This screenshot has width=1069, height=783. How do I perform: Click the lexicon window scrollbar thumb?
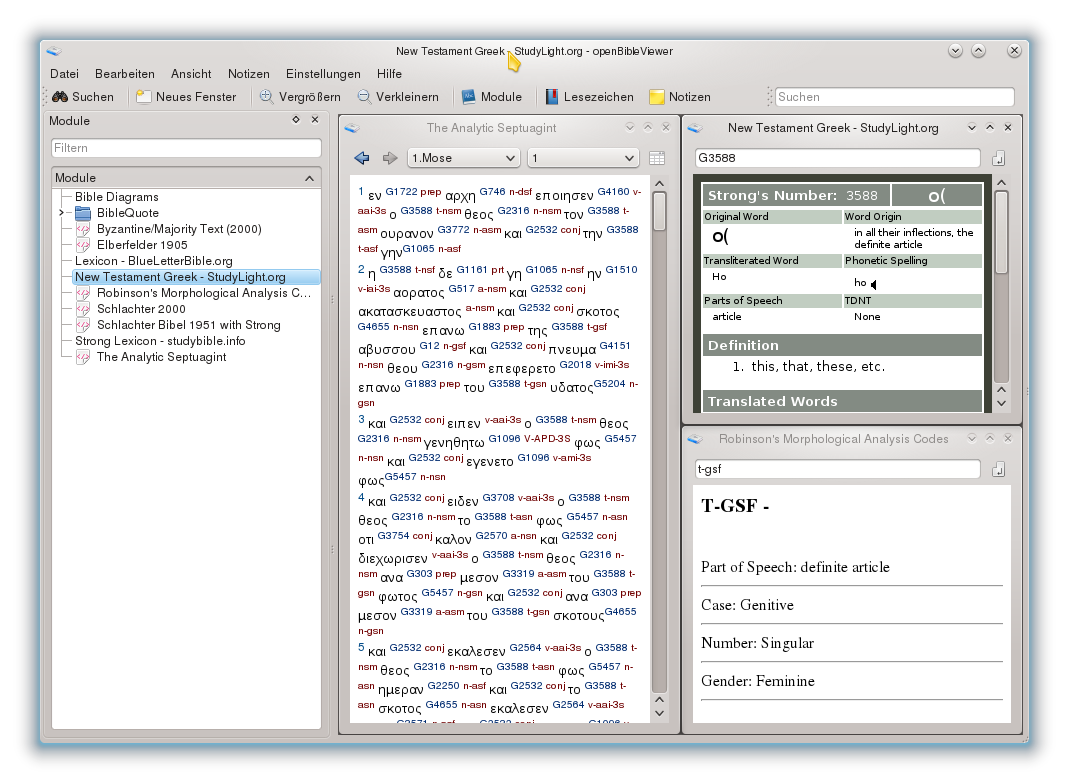pyautogui.click(x=1001, y=232)
